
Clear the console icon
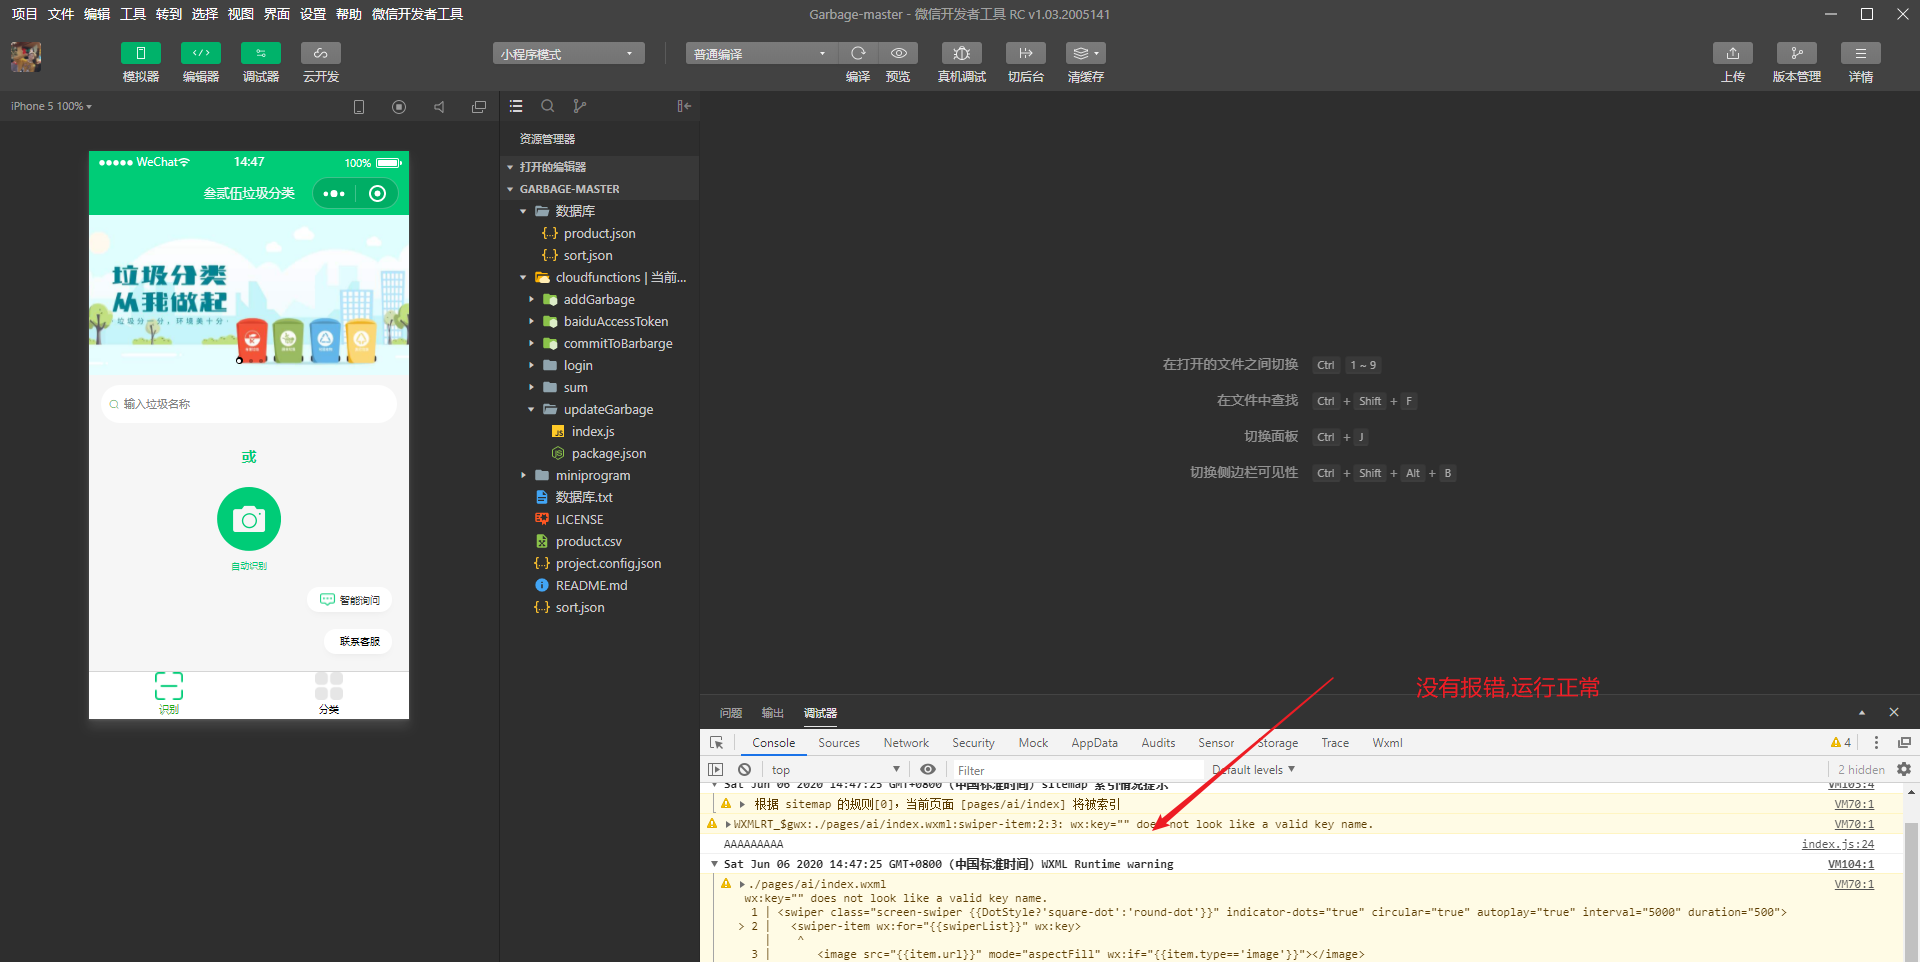(744, 769)
